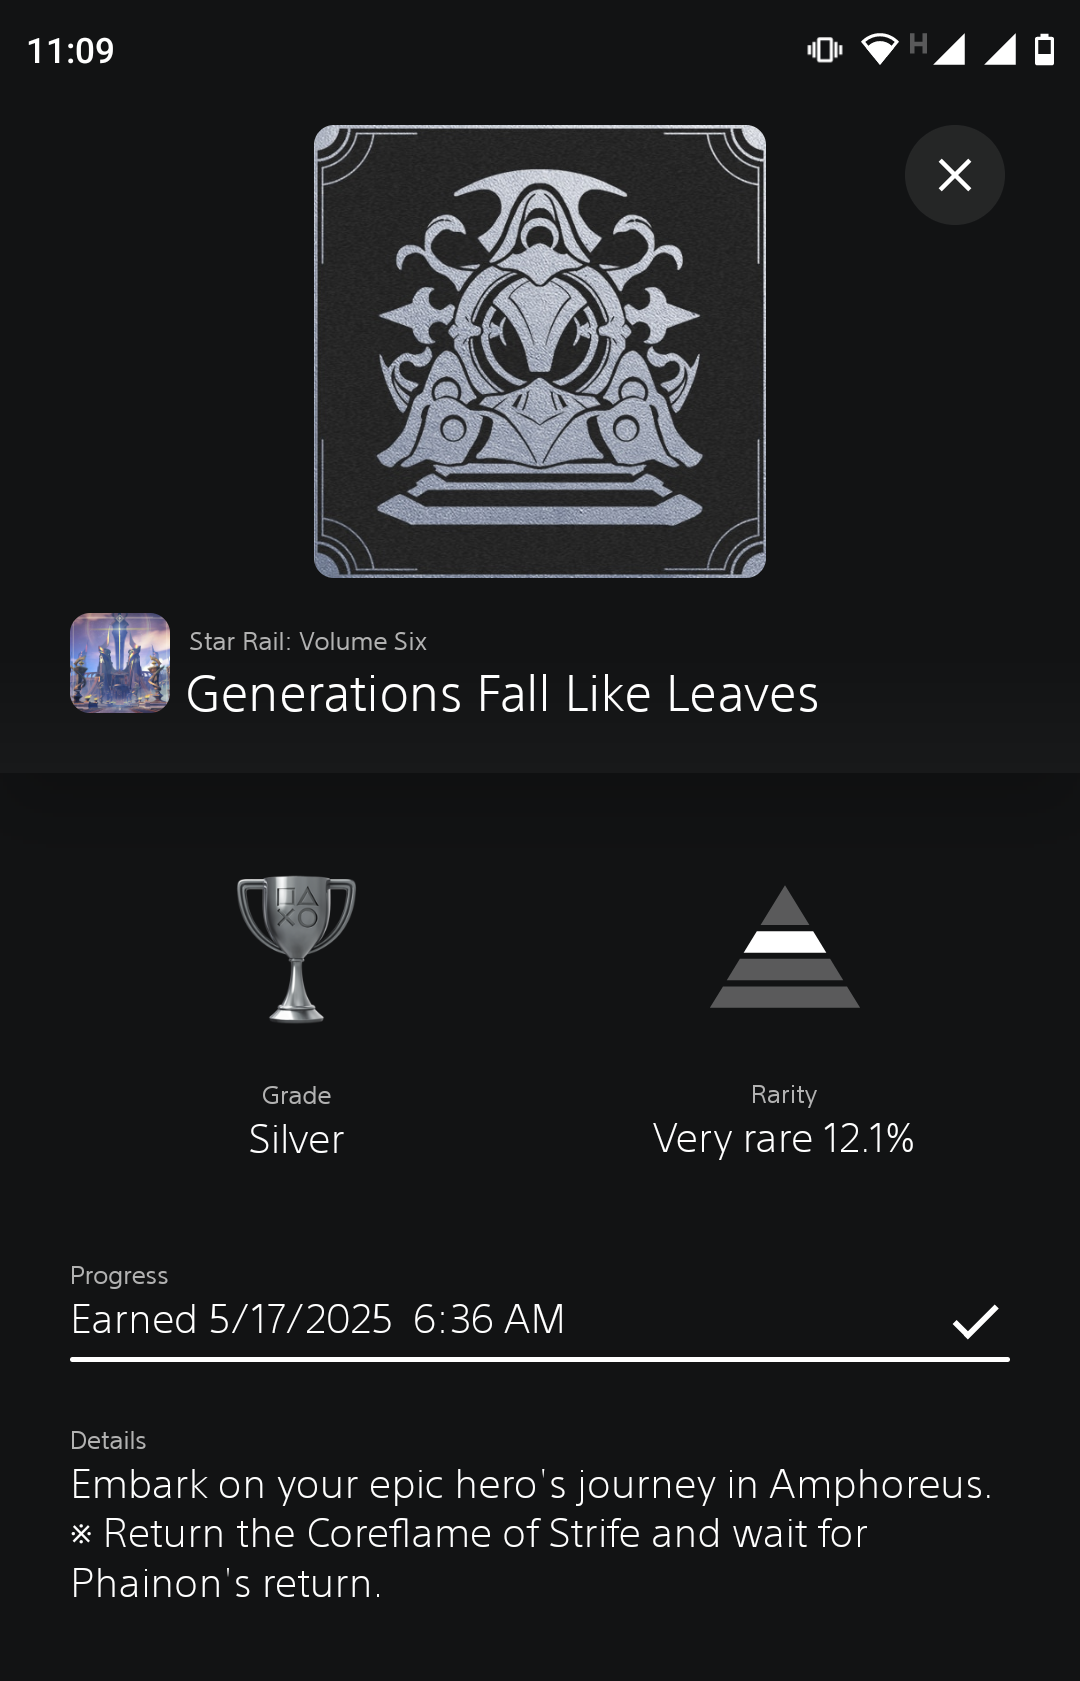The width and height of the screenshot is (1080, 1681).
Task: Tap the battery indicator icon
Action: coord(1044,49)
